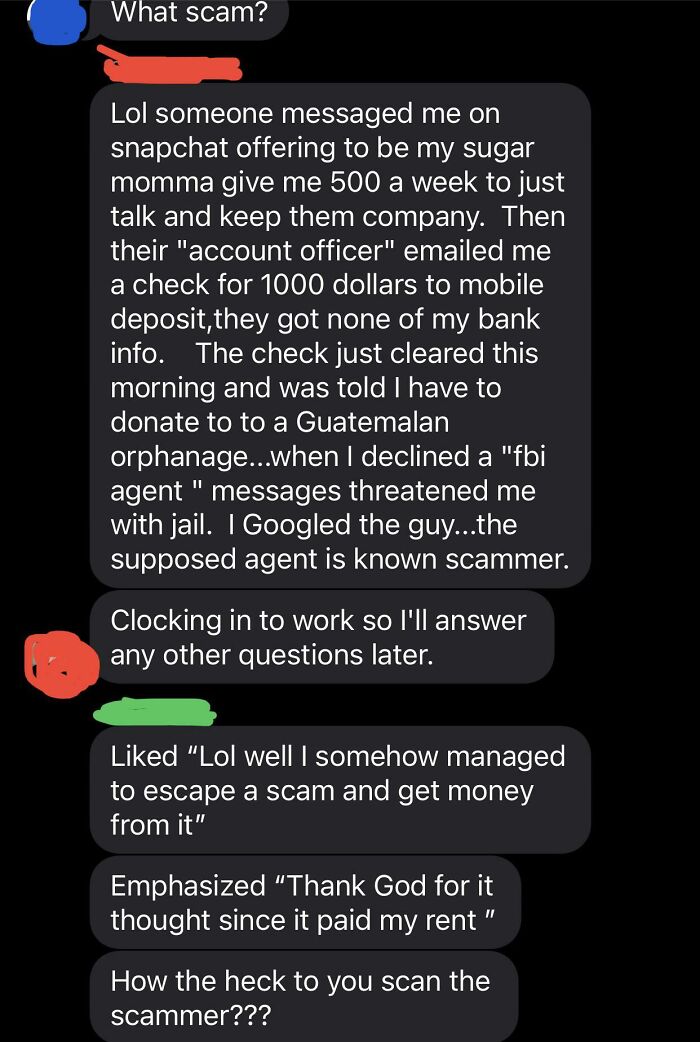
Task: Tap the "Clocking in to work" message bubble
Action: click(322, 637)
